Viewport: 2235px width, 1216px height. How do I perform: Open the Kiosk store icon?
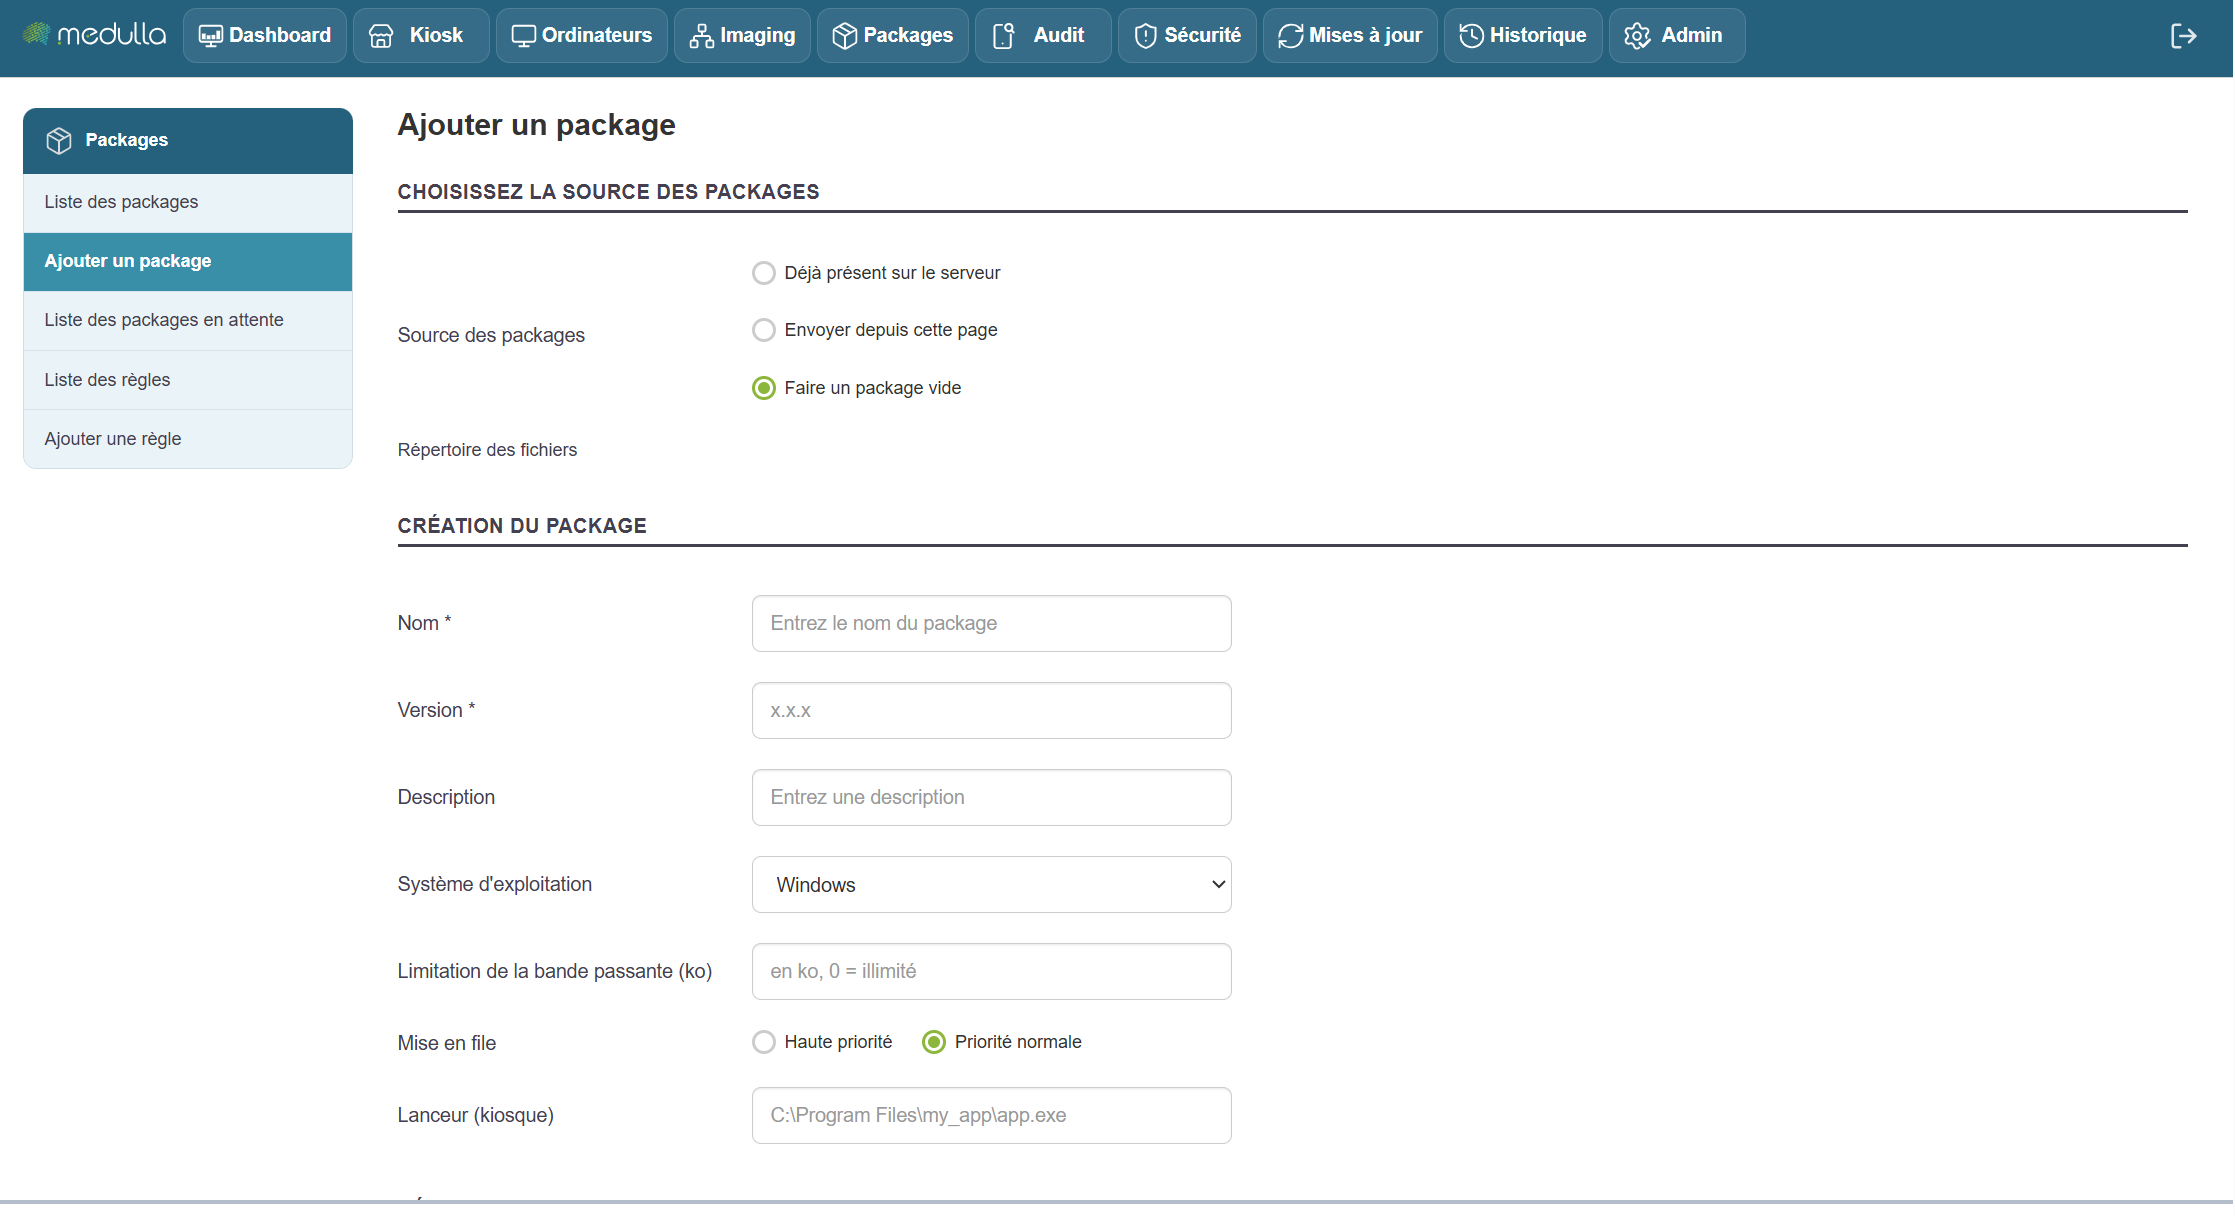point(381,36)
